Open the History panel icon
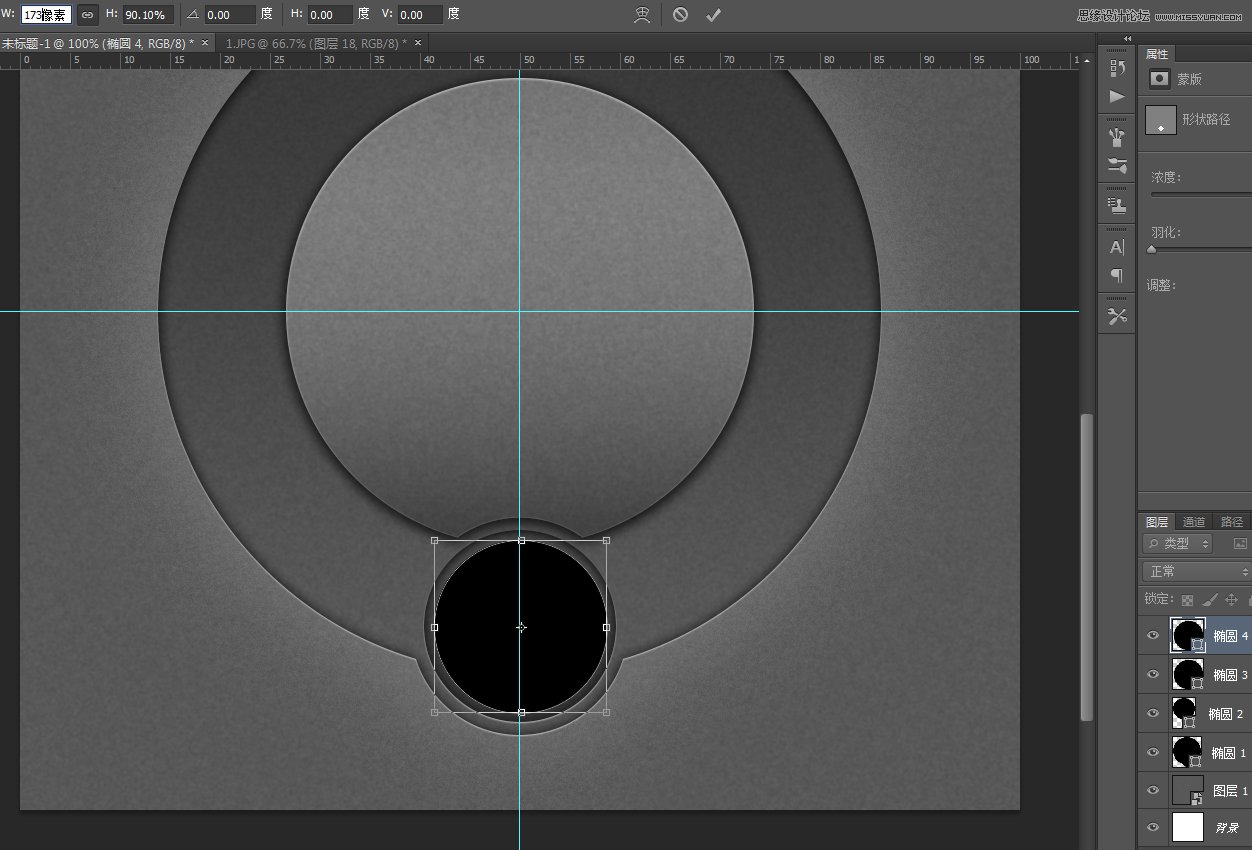 [x=1117, y=68]
